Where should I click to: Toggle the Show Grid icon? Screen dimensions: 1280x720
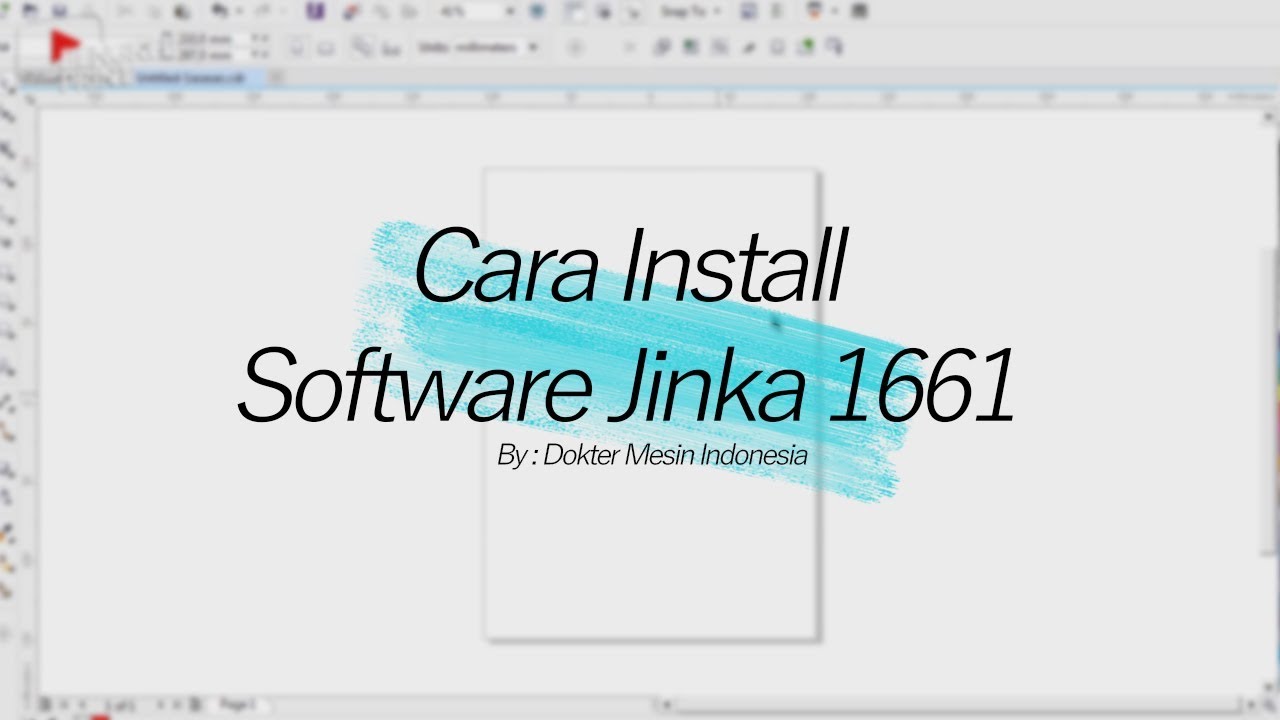605,11
